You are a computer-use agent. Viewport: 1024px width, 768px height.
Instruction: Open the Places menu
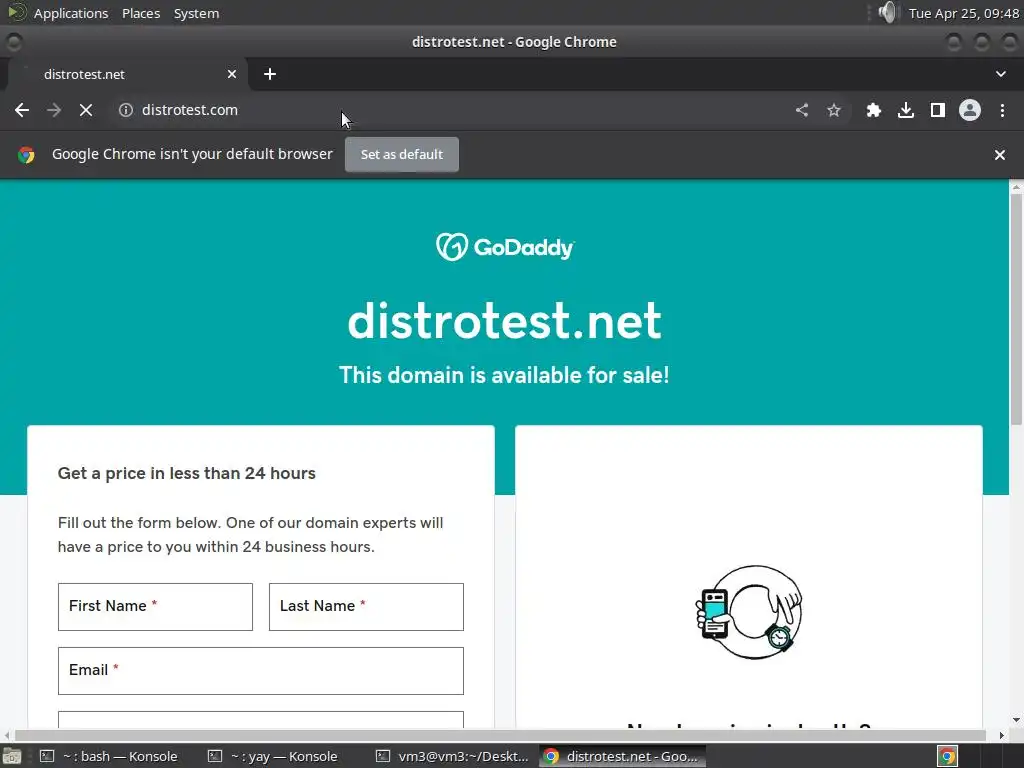pos(141,13)
